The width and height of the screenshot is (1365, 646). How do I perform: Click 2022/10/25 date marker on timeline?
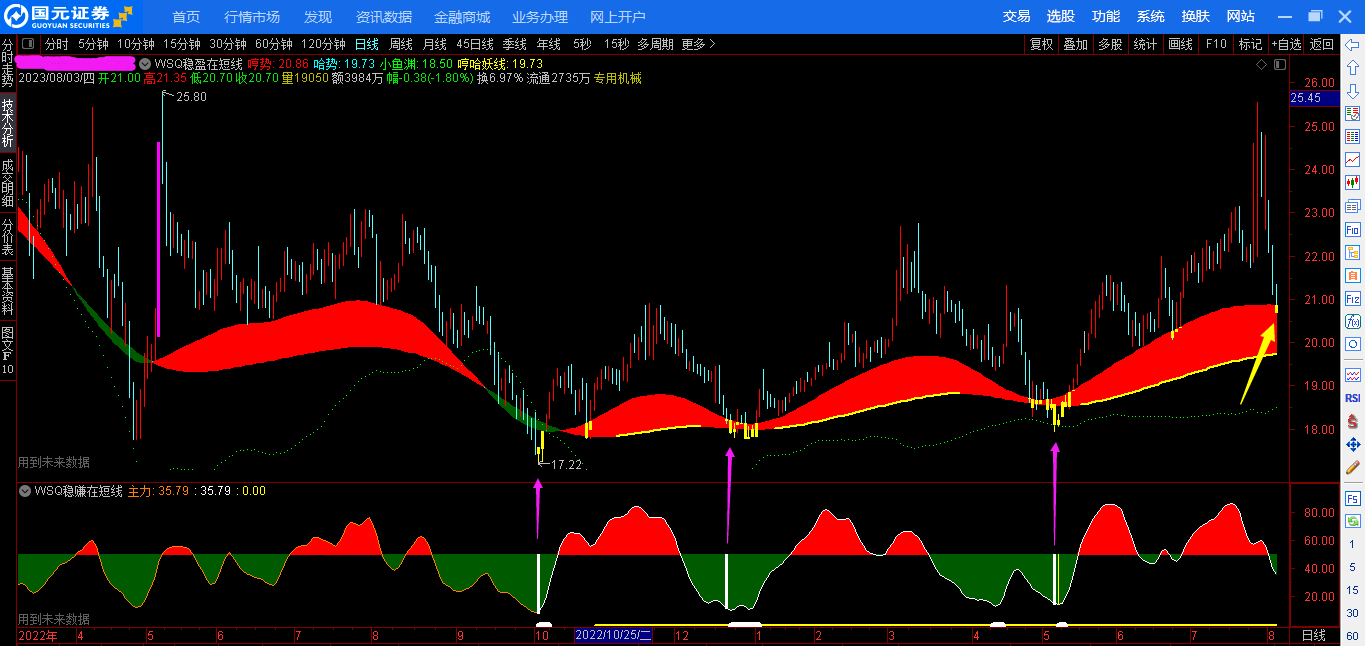tap(613, 636)
